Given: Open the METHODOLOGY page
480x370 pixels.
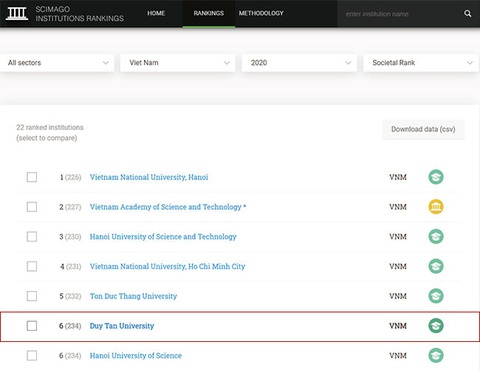Looking at the screenshot, I should [261, 13].
